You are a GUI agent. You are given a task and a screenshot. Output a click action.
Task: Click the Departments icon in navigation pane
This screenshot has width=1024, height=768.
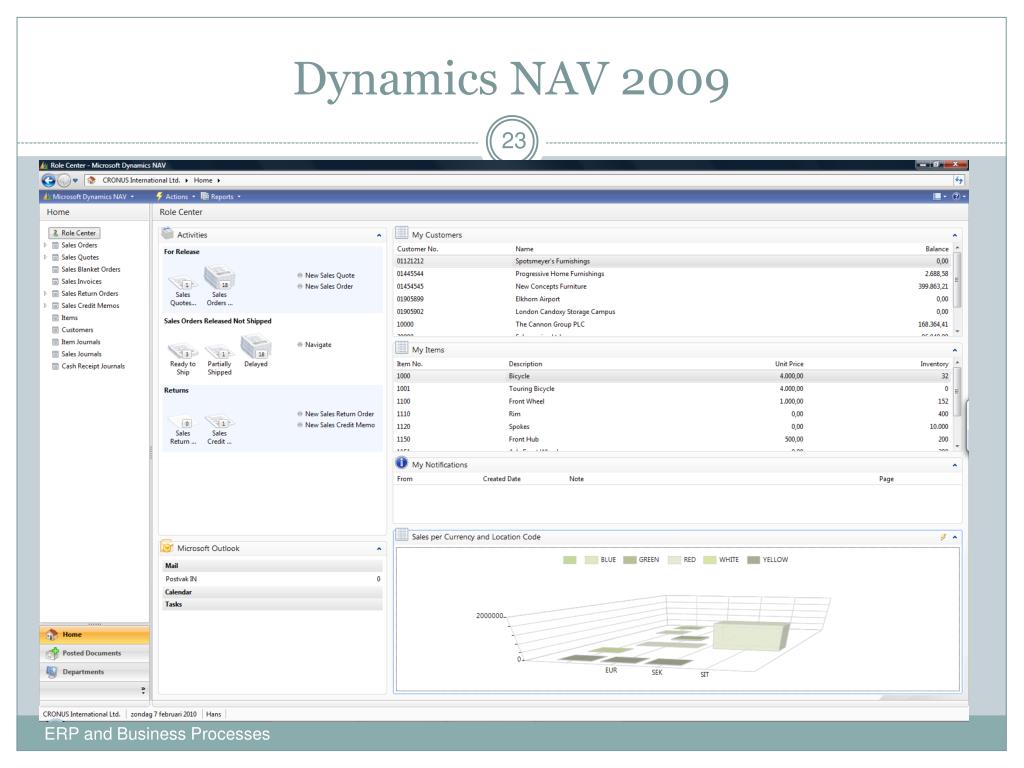click(x=52, y=671)
